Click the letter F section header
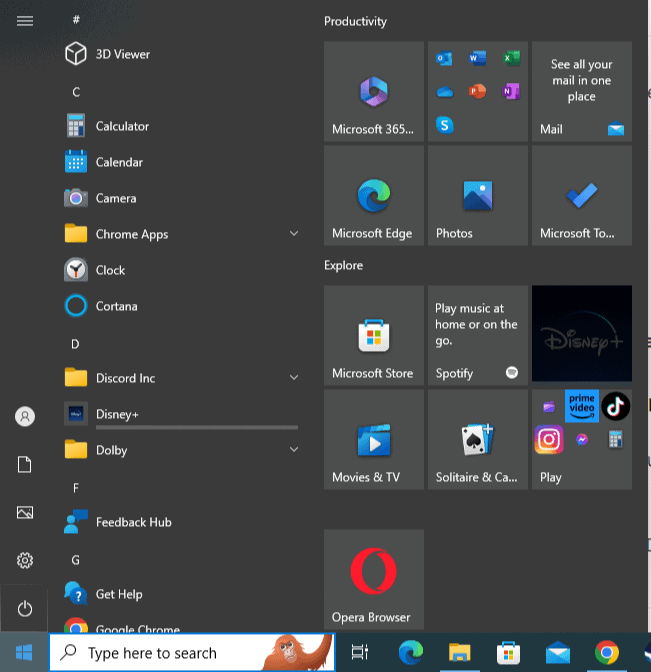The width and height of the screenshot is (651, 672). click(x=75, y=488)
